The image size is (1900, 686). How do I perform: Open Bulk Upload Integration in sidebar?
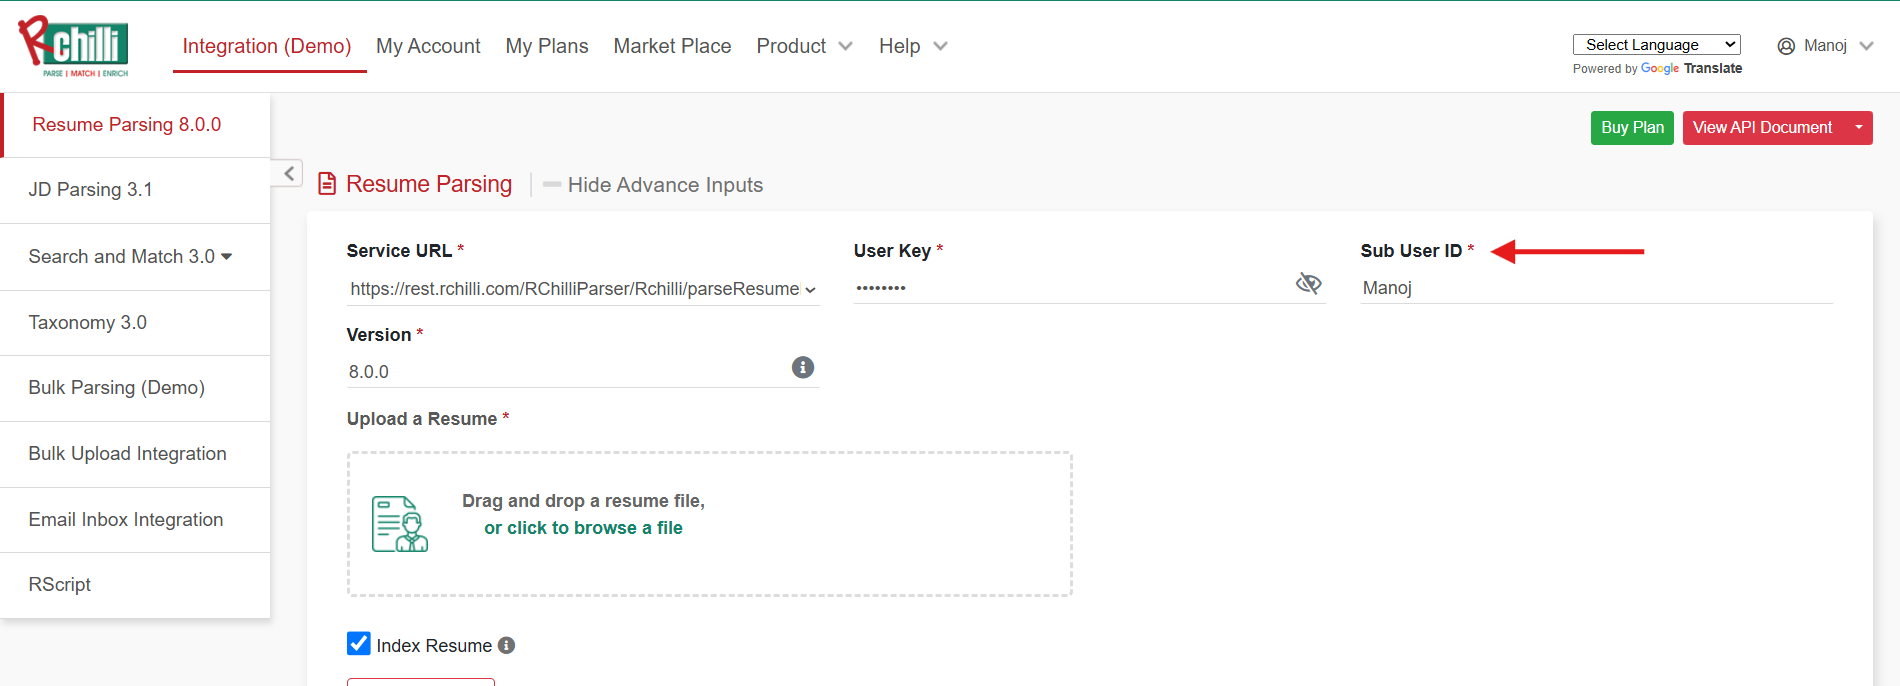pos(135,454)
